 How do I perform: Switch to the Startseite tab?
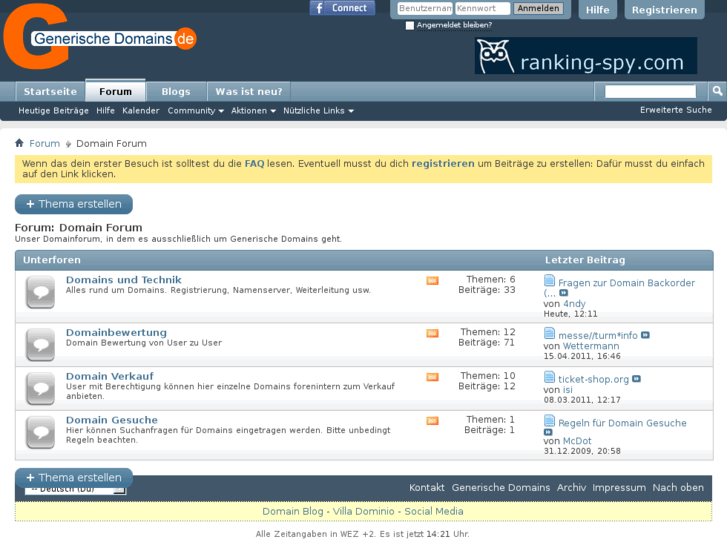click(x=50, y=91)
